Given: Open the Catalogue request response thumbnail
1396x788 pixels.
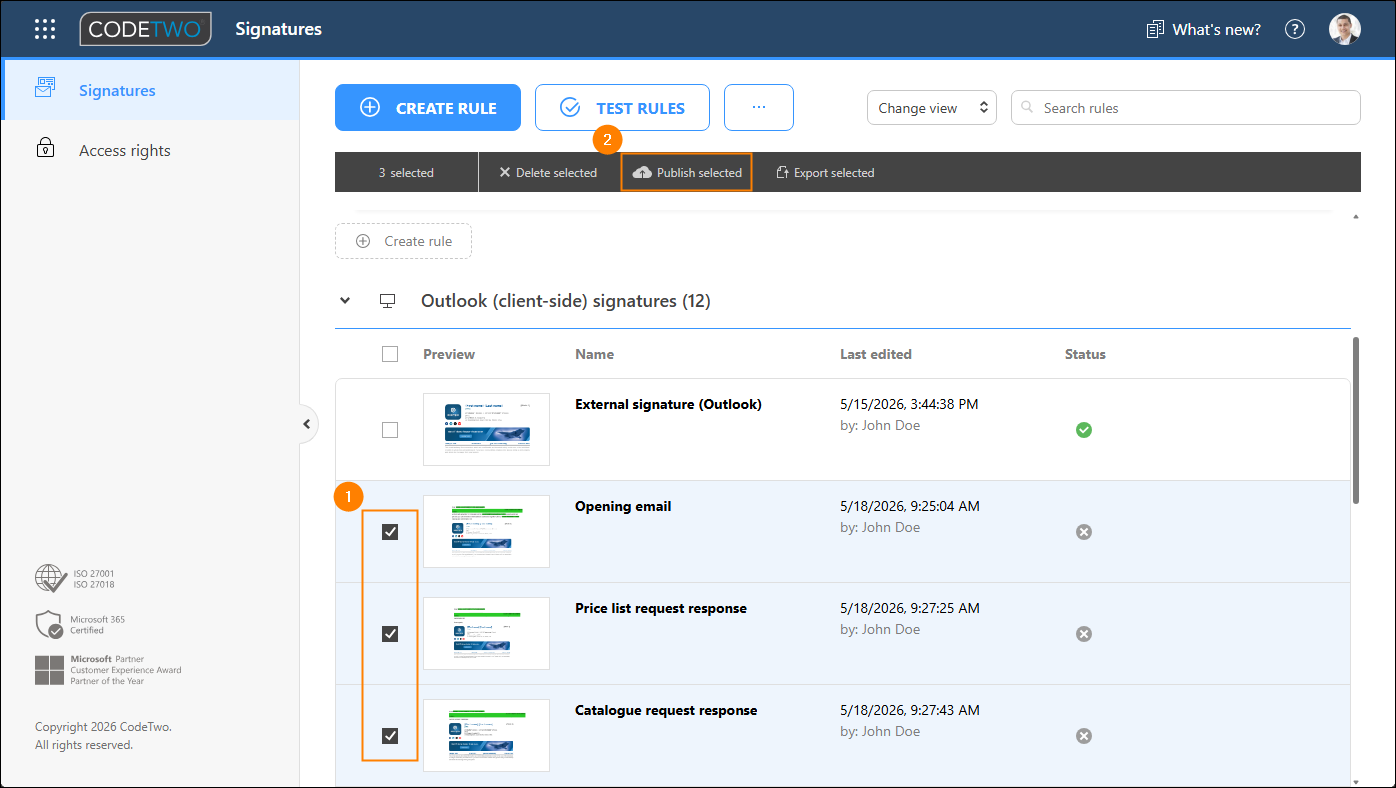Looking at the screenshot, I should point(486,735).
